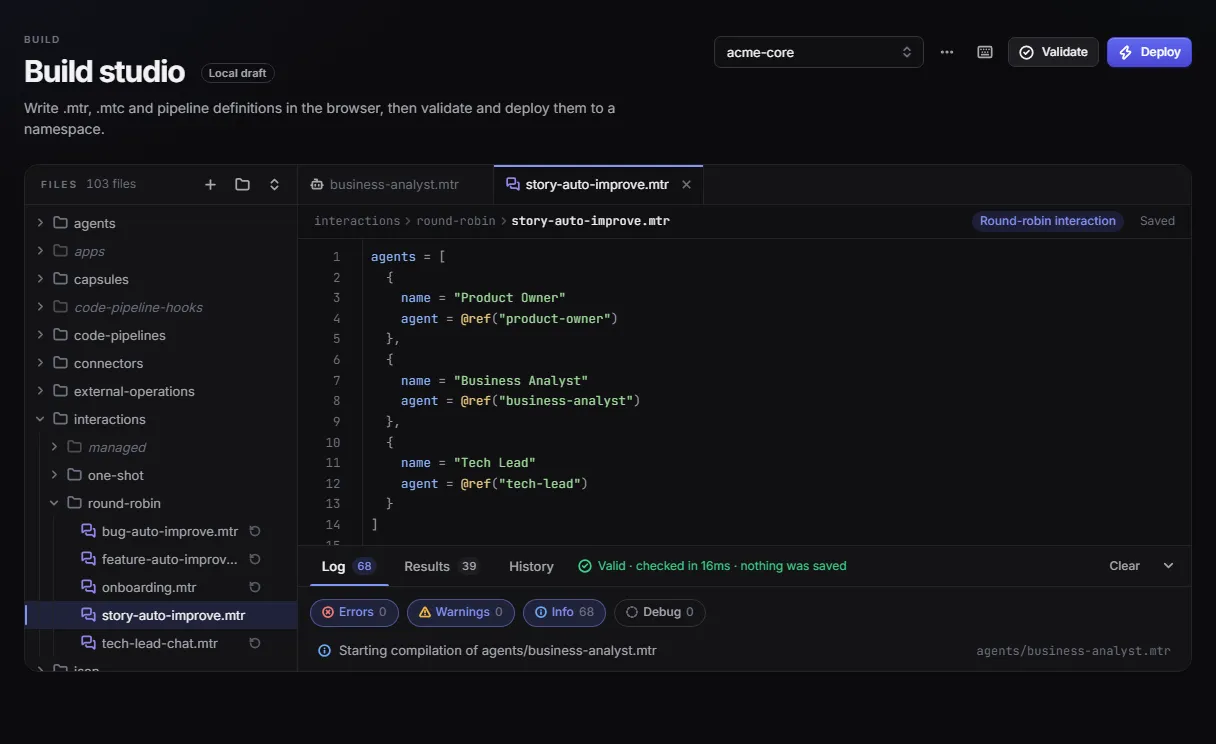Collapse the round-robin subfolder

[54, 503]
